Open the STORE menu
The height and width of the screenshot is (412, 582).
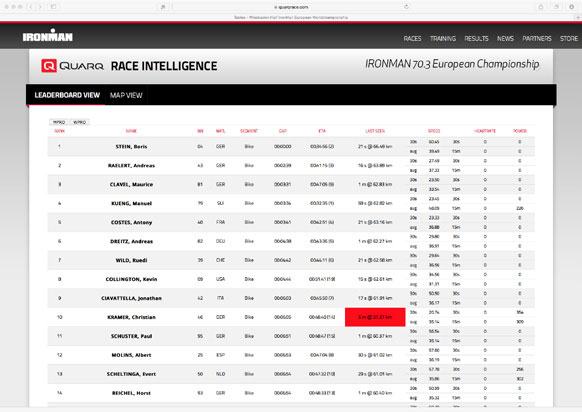569,38
